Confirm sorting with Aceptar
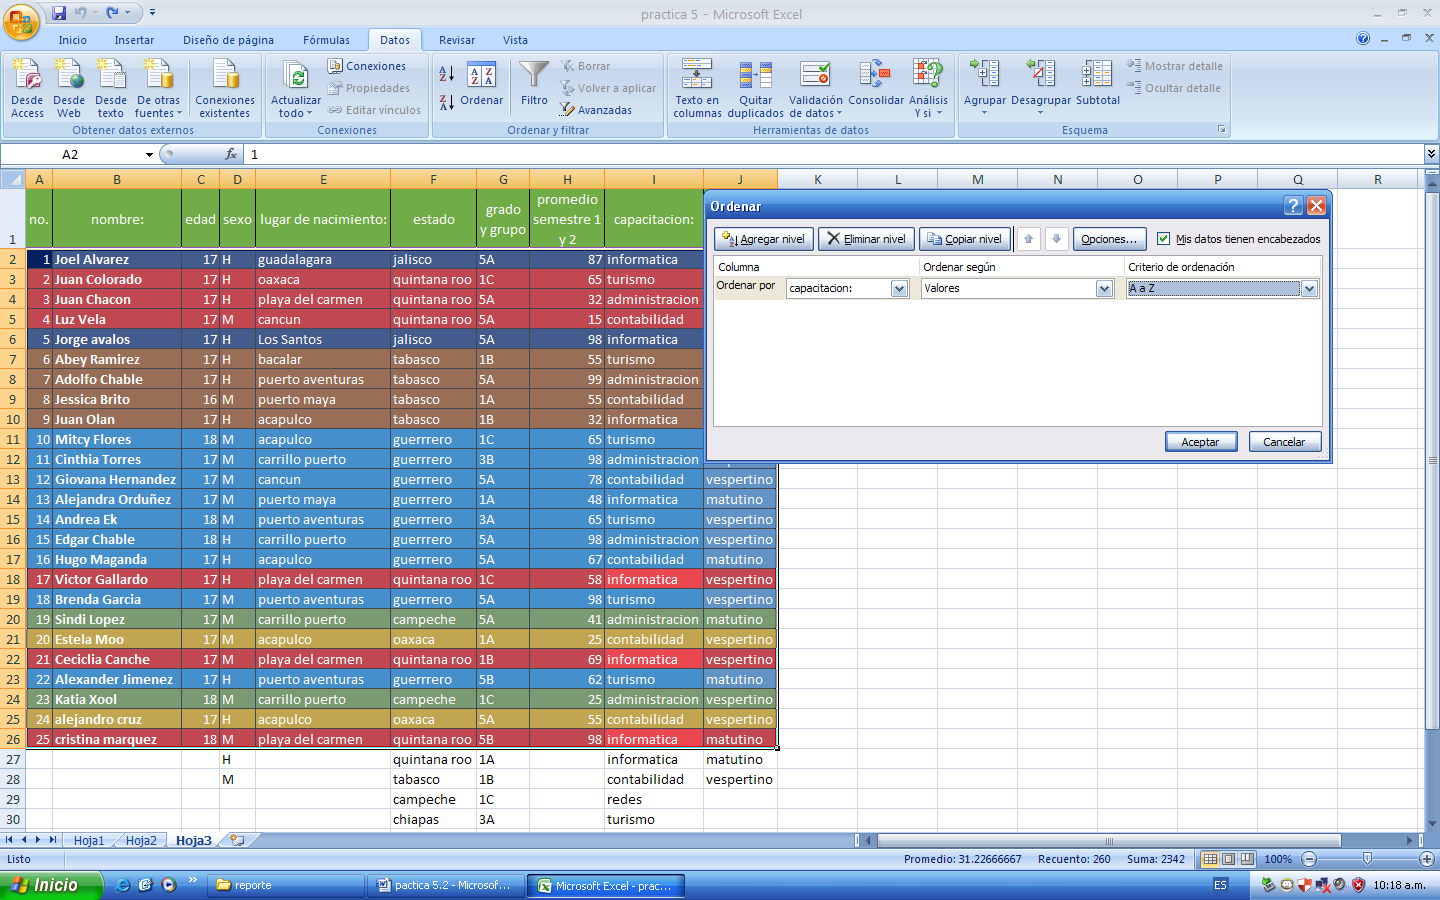This screenshot has width=1440, height=900. 1201,441
